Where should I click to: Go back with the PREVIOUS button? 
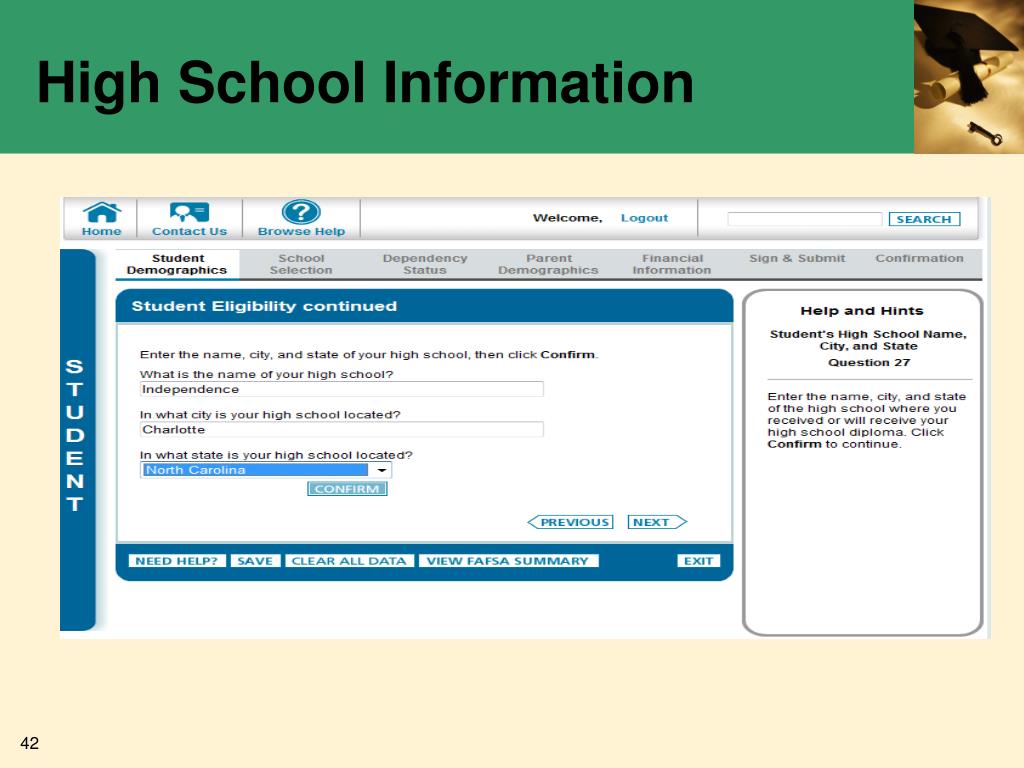click(x=570, y=522)
